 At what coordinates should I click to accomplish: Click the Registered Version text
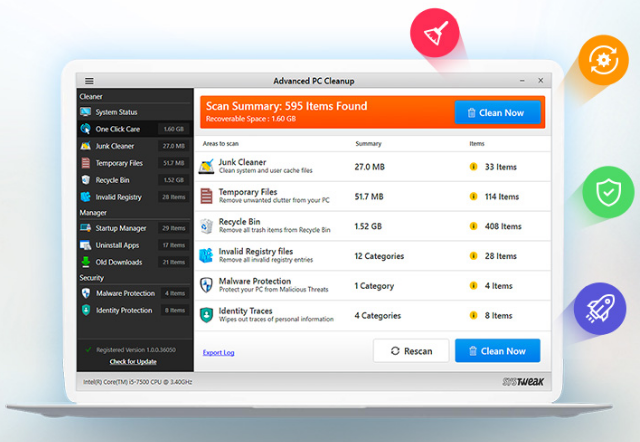[x=136, y=350]
